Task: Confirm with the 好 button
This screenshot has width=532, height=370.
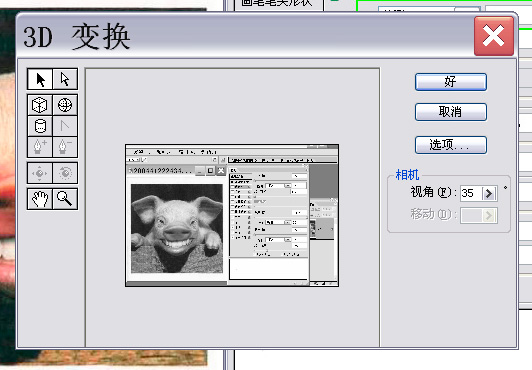Action: [451, 82]
